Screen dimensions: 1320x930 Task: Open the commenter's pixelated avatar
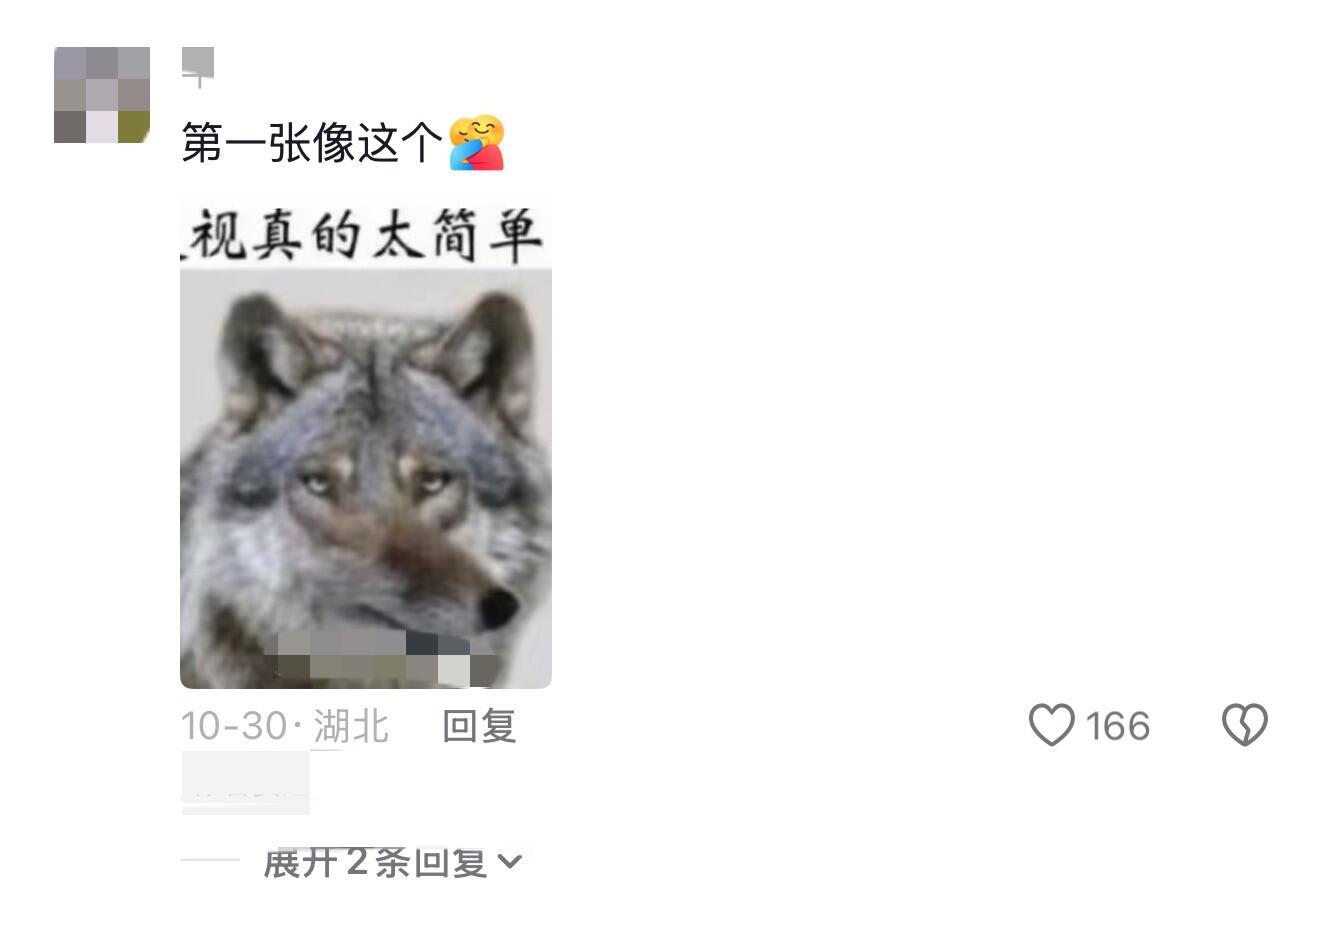pyautogui.click(x=102, y=95)
